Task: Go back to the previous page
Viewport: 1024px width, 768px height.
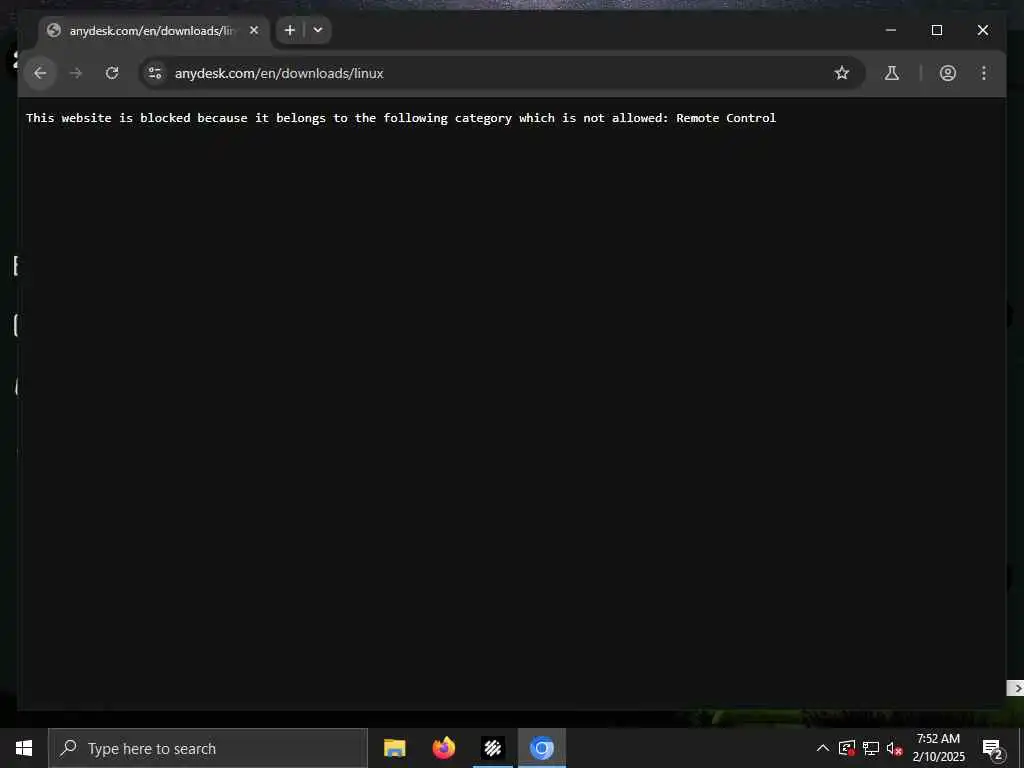Action: click(x=40, y=73)
